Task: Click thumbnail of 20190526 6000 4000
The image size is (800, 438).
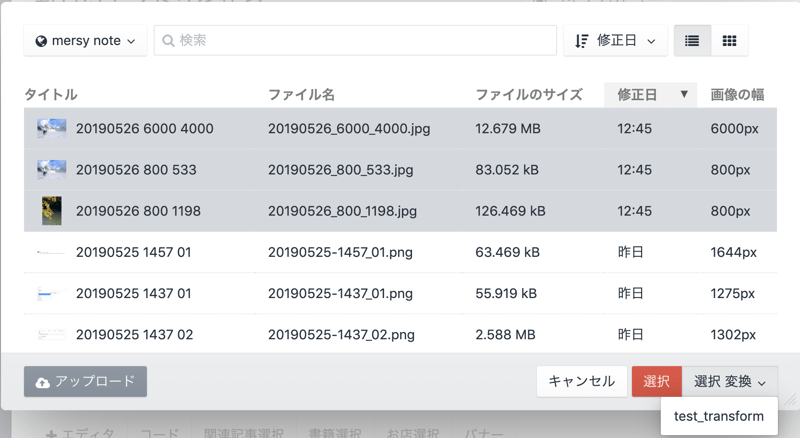Action: click(x=52, y=128)
